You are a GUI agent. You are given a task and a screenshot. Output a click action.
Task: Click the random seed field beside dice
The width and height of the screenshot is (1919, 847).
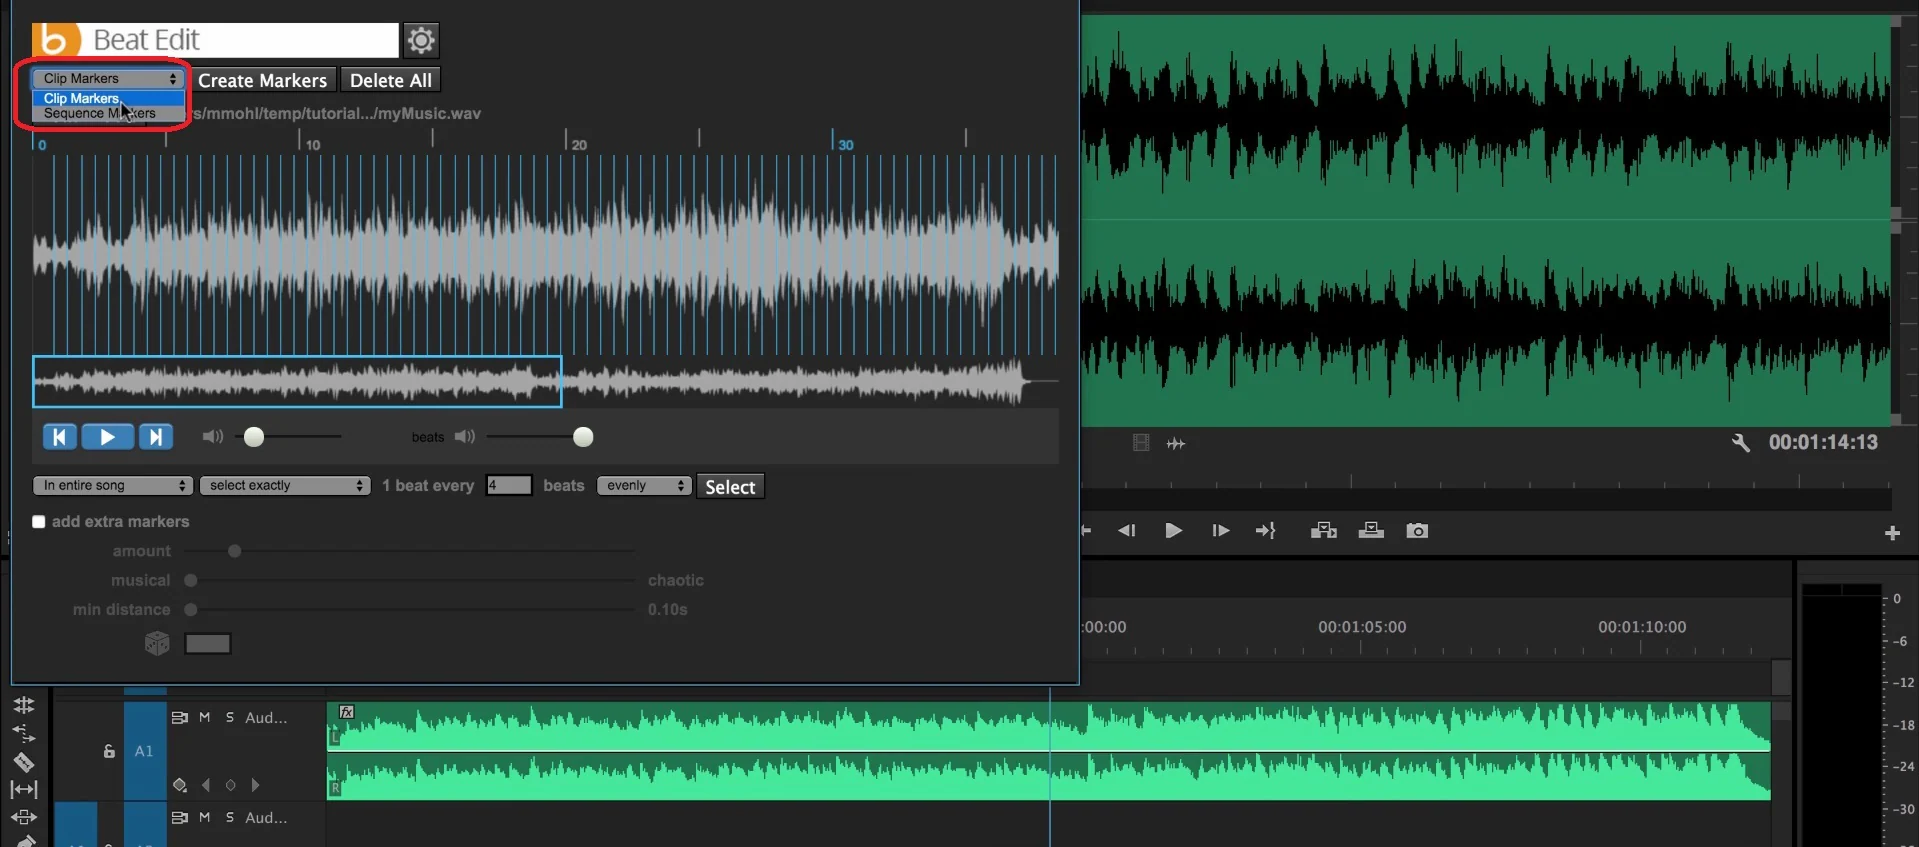(208, 643)
